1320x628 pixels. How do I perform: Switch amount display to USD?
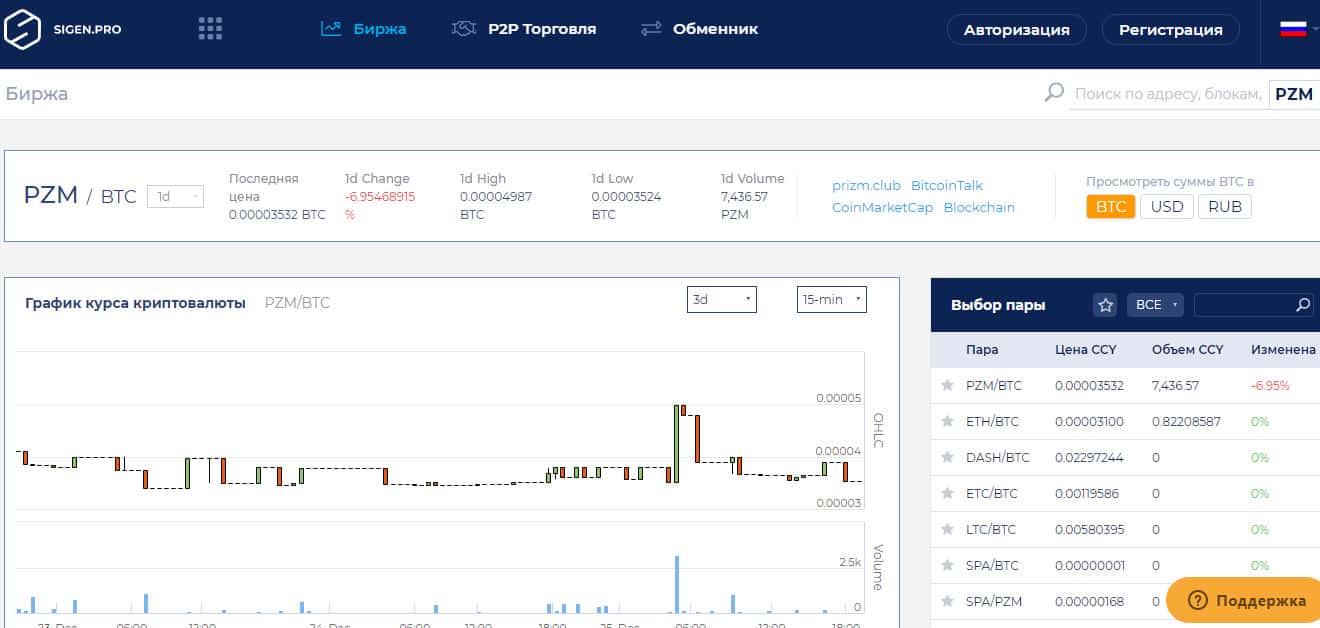tap(1167, 207)
